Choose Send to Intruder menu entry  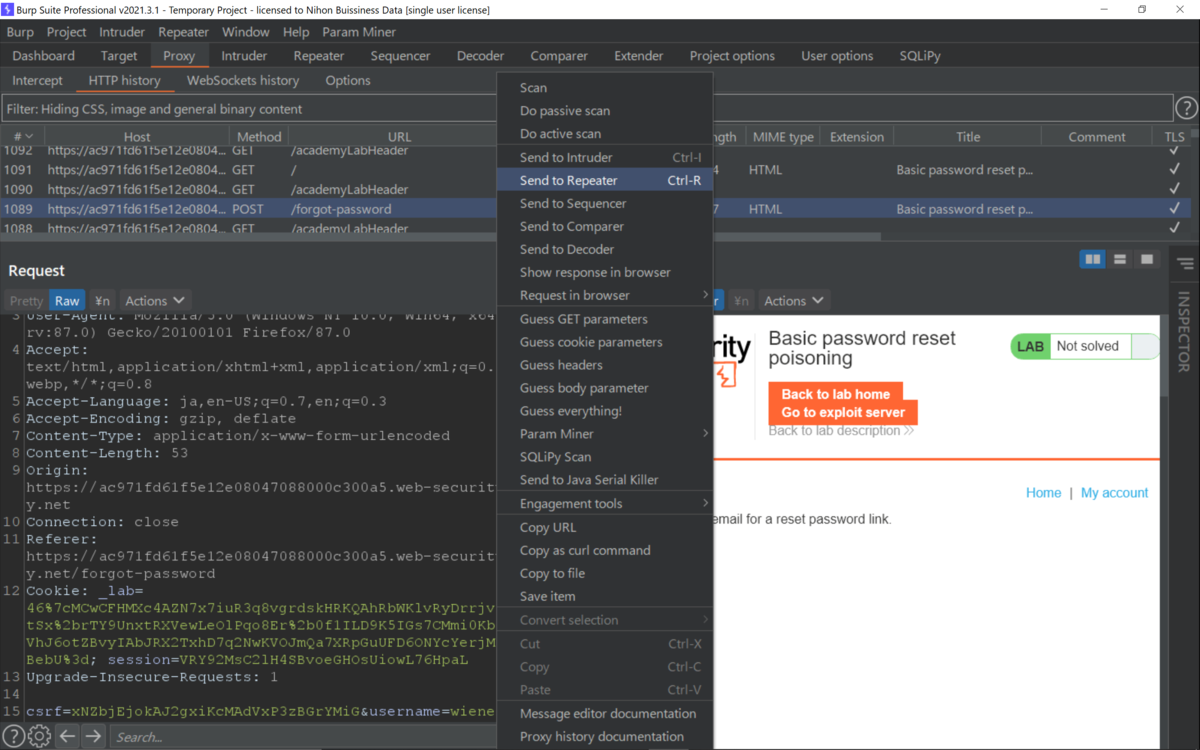(605, 157)
